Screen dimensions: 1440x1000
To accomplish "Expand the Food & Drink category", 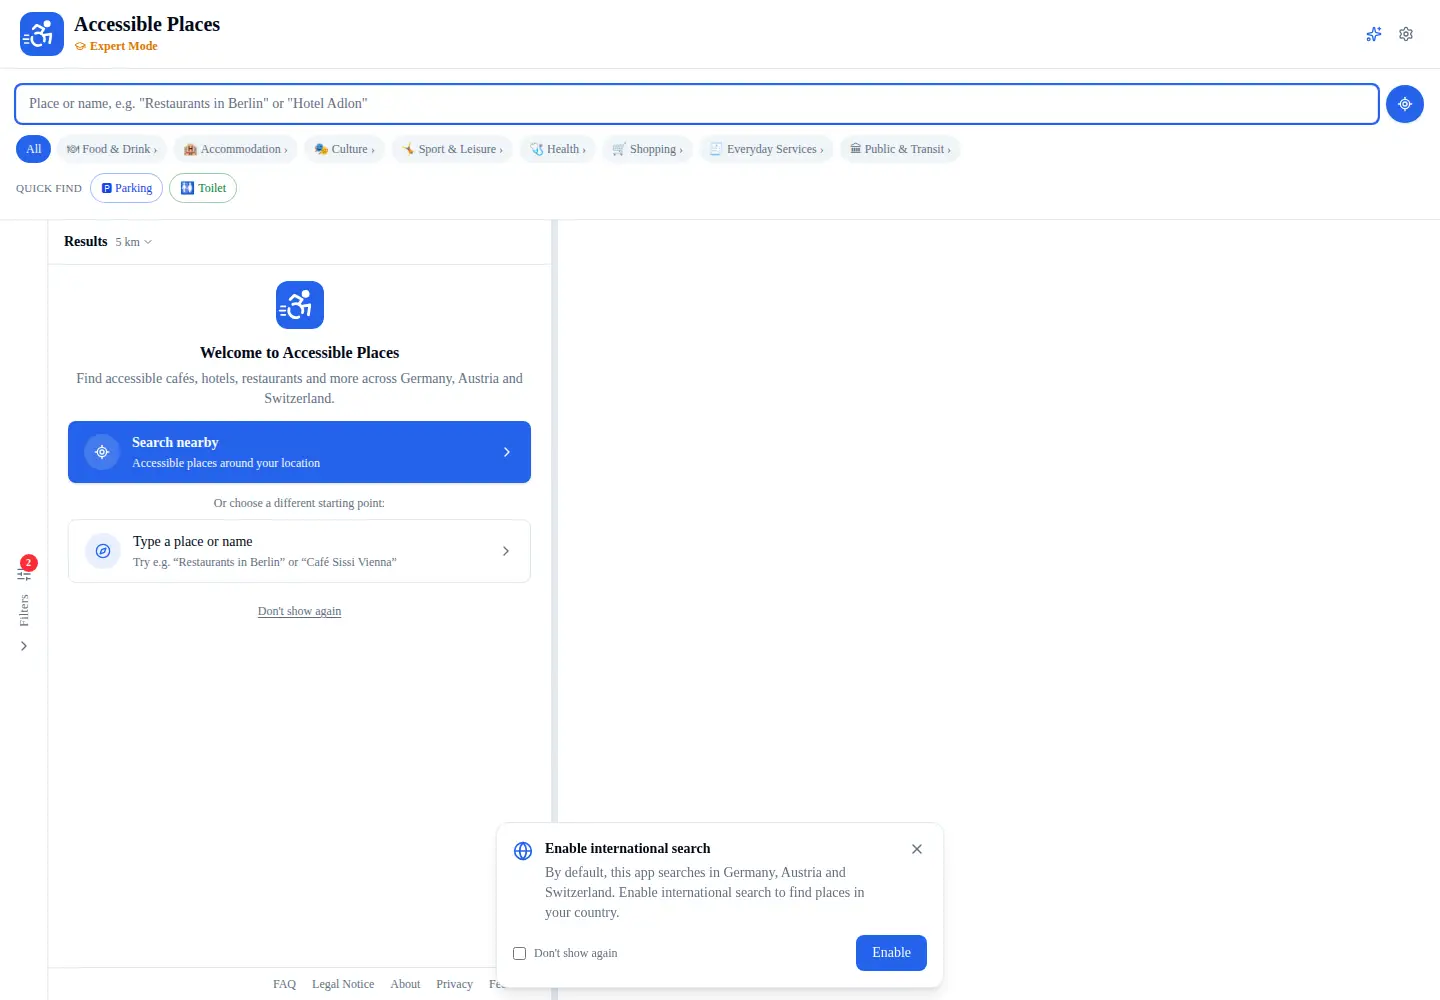I will [x=112, y=149].
